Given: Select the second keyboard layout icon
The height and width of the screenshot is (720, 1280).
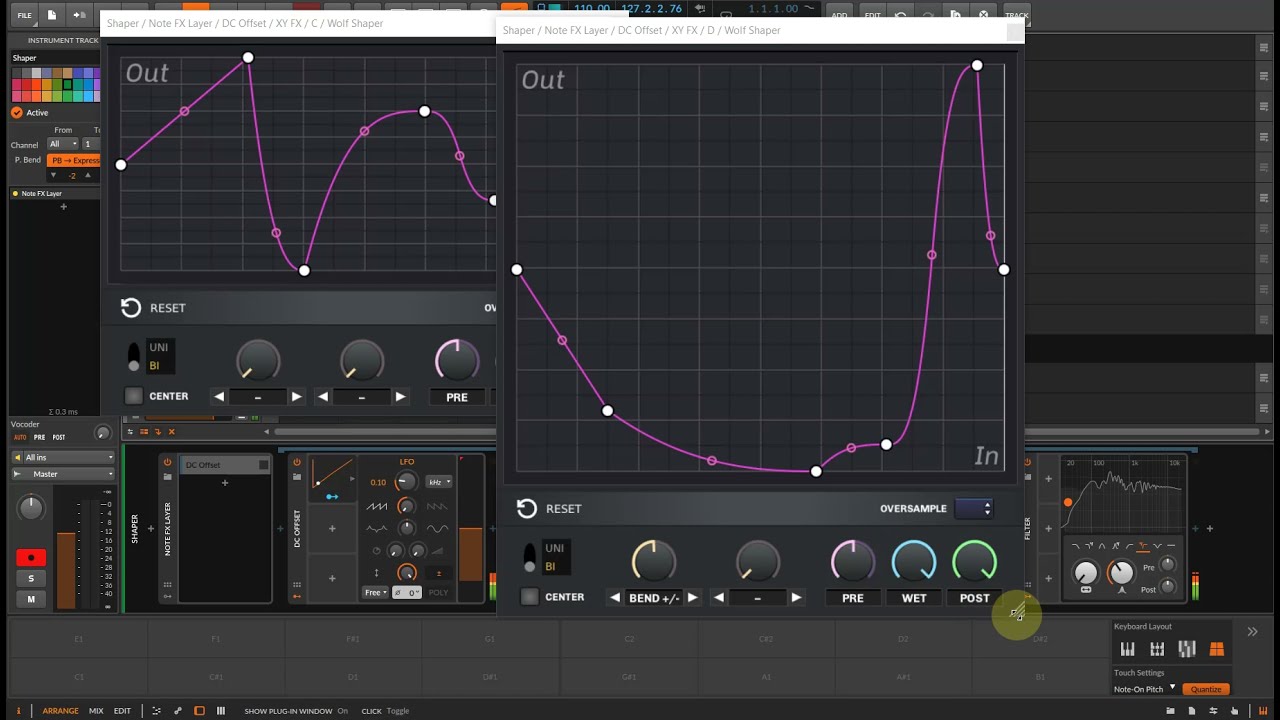Looking at the screenshot, I should coord(1157,649).
